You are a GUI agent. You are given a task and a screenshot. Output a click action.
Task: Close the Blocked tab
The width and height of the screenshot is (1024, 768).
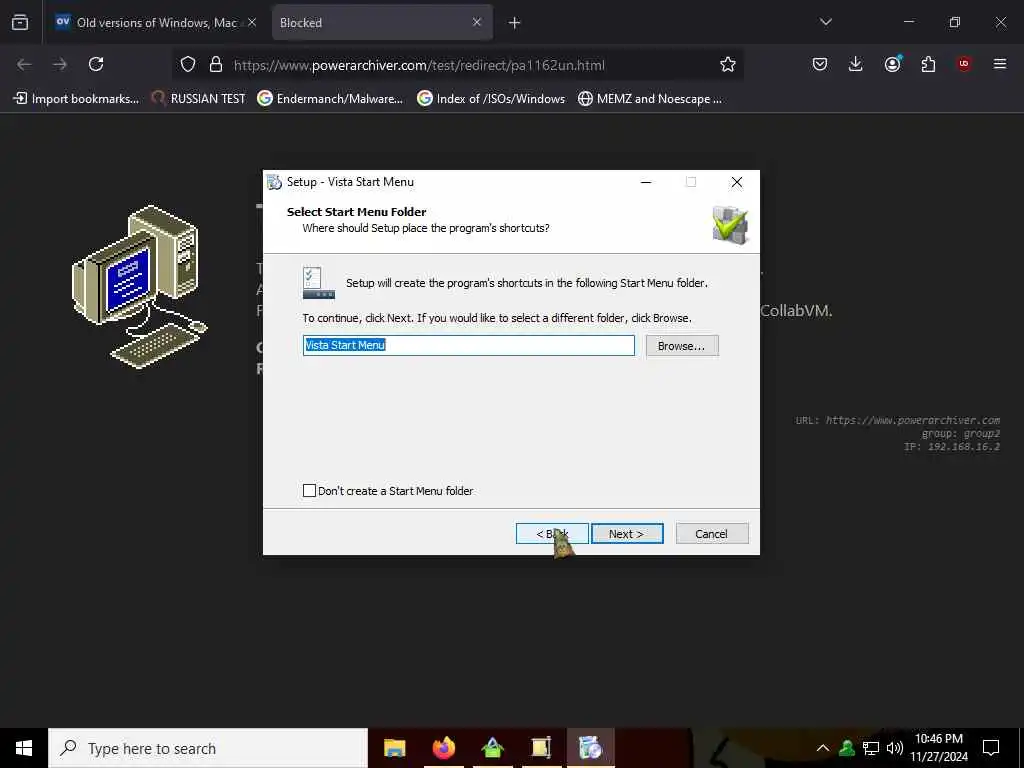pos(477,22)
